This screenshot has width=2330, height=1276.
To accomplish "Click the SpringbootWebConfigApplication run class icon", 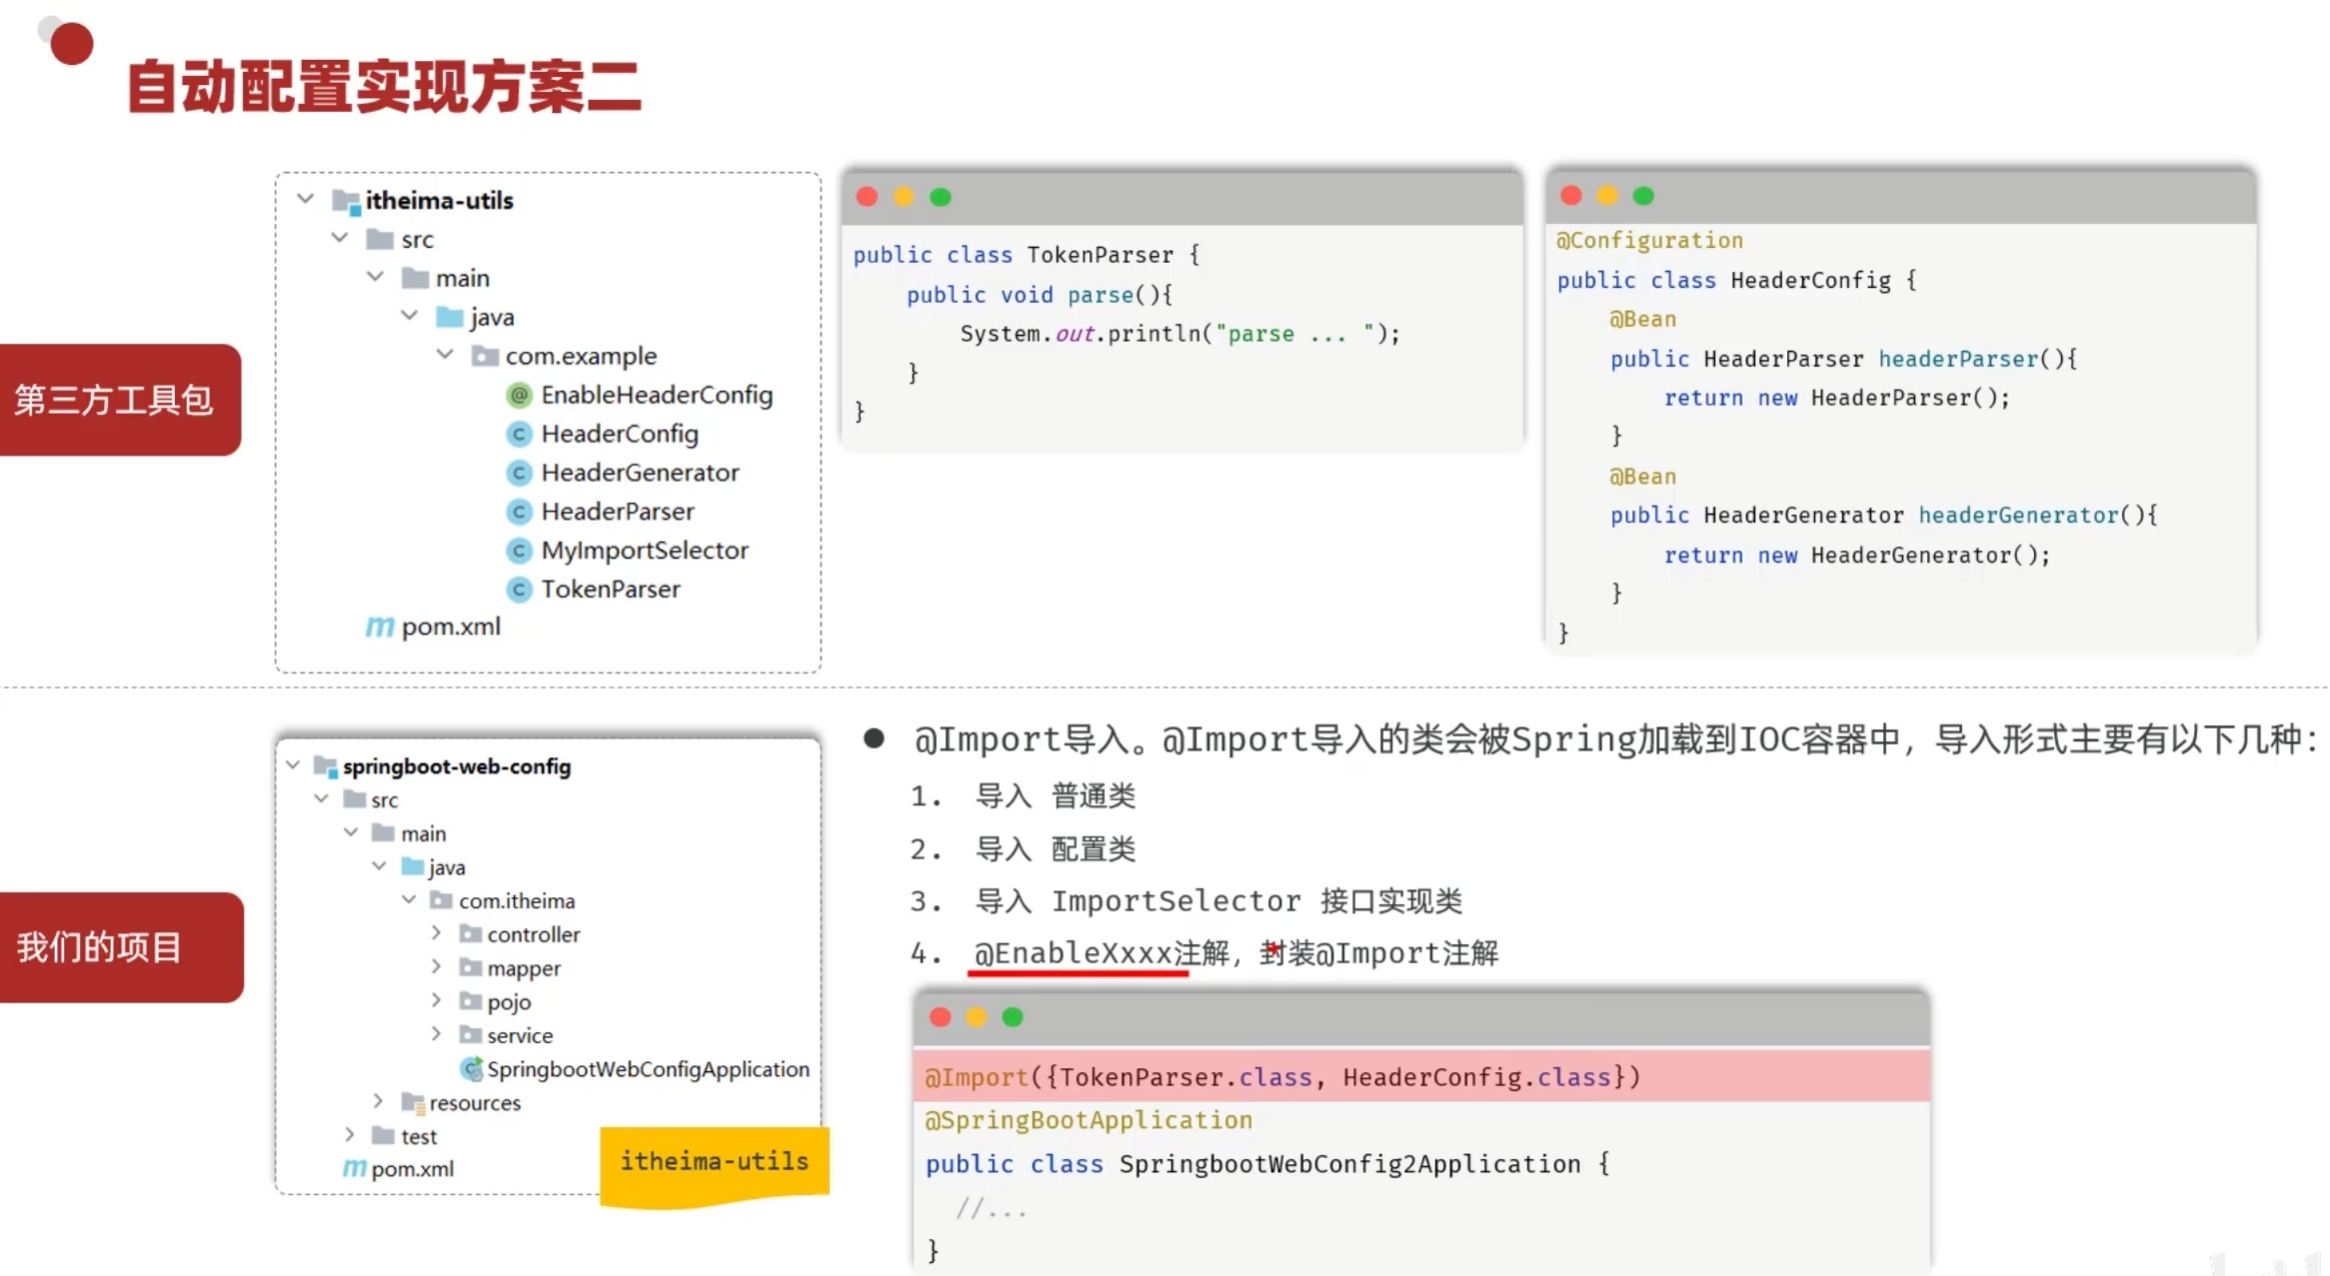I will pyautogui.click(x=471, y=1069).
